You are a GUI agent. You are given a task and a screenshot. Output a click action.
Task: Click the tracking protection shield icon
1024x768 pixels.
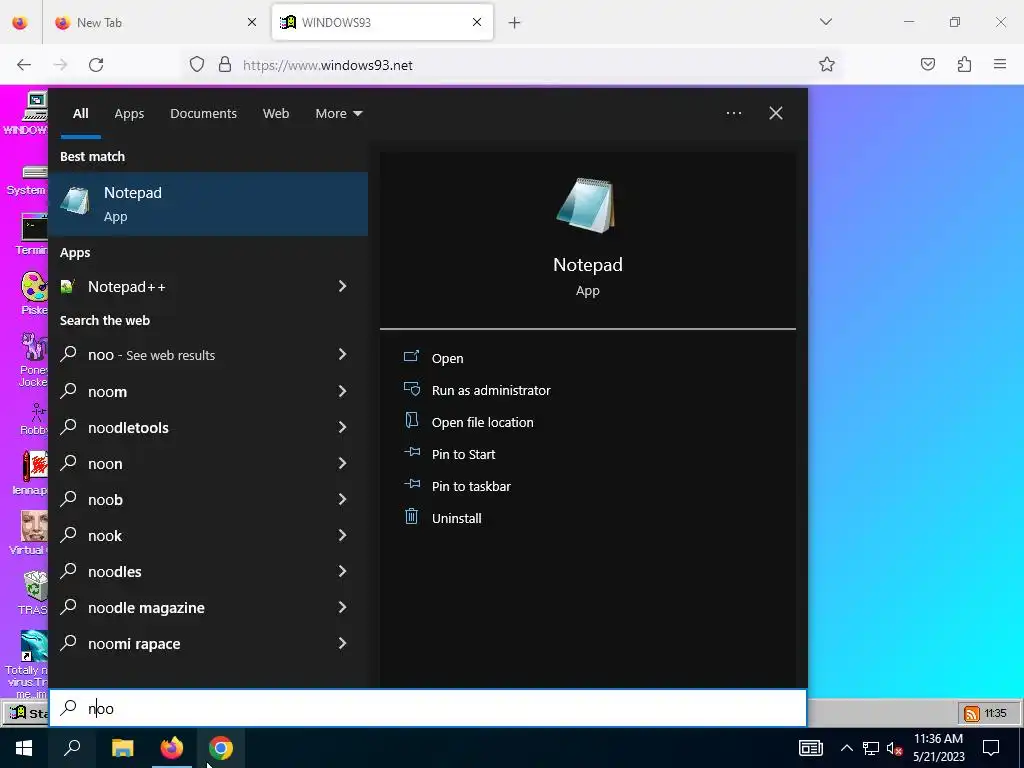click(x=197, y=64)
